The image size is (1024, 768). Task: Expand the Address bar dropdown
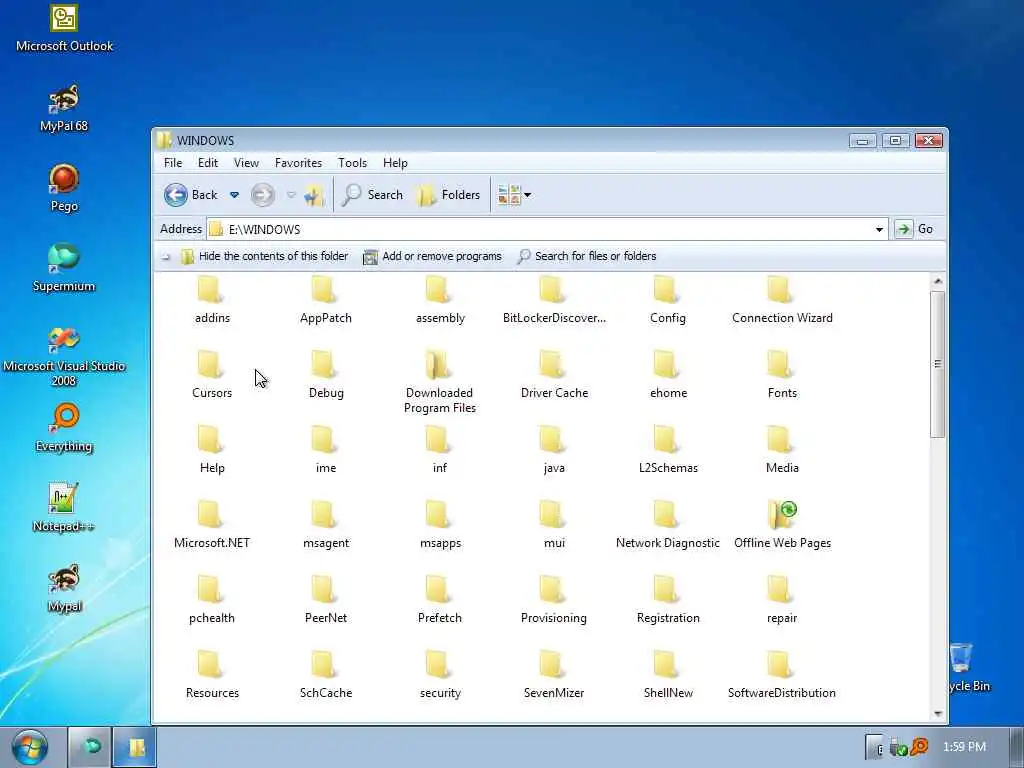pos(879,229)
